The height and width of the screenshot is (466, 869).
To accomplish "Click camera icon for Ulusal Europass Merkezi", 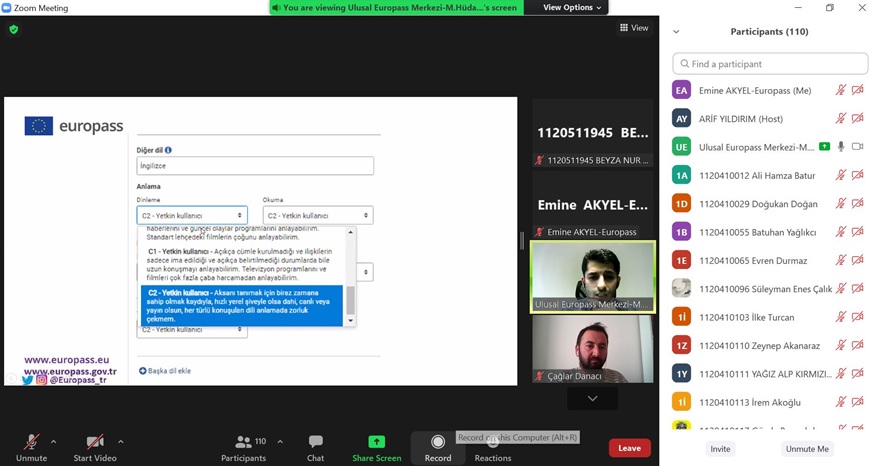I will [857, 146].
